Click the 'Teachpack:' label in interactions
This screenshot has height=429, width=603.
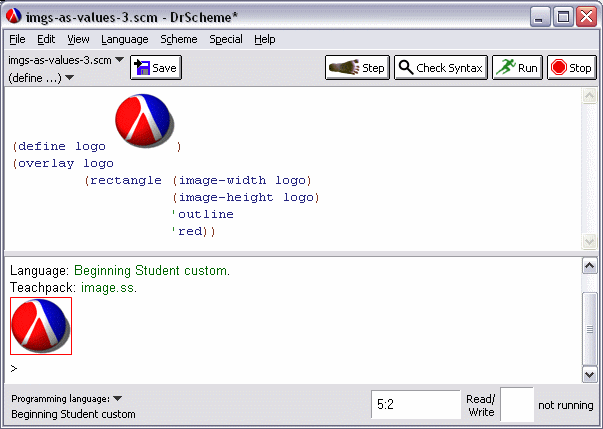tap(44, 288)
